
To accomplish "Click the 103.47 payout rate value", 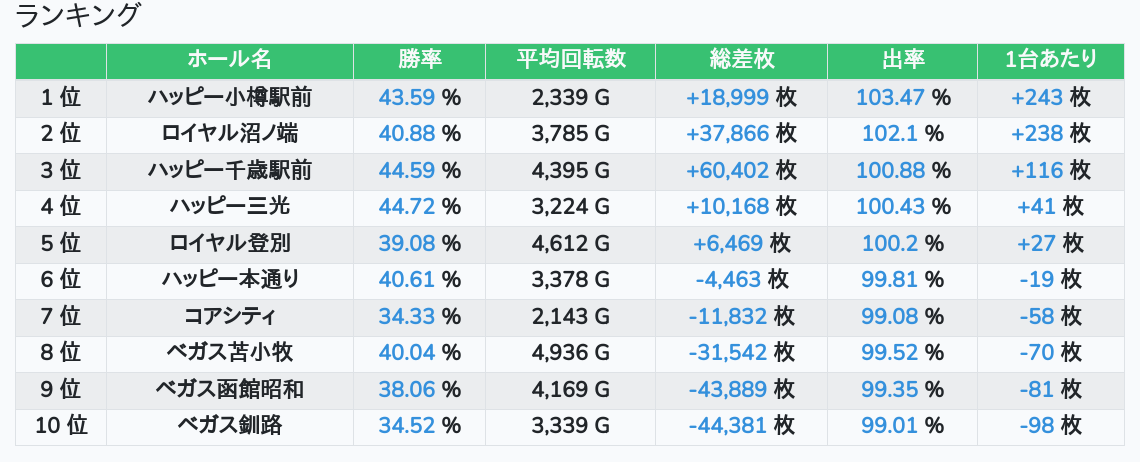I will (891, 97).
